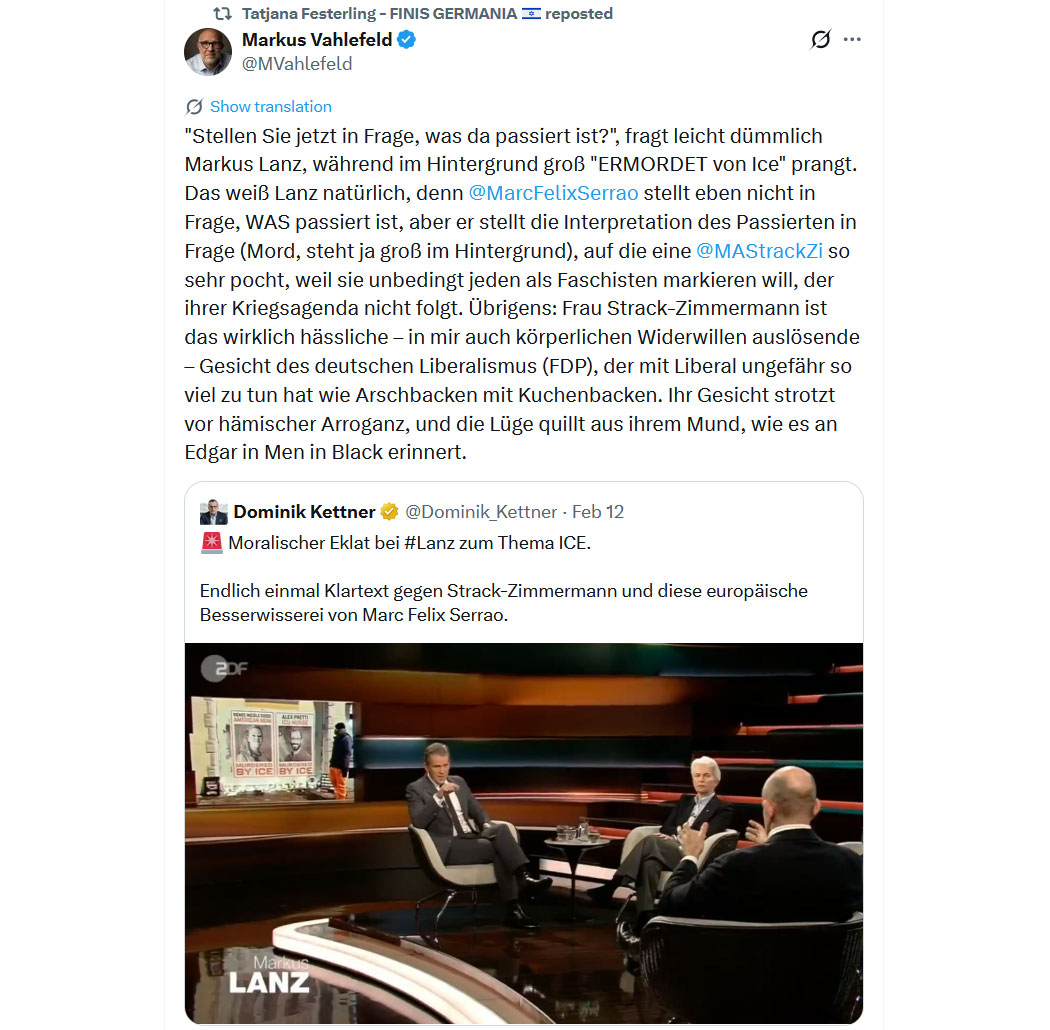Open Dominik Kettner's small avatar

(x=214, y=512)
